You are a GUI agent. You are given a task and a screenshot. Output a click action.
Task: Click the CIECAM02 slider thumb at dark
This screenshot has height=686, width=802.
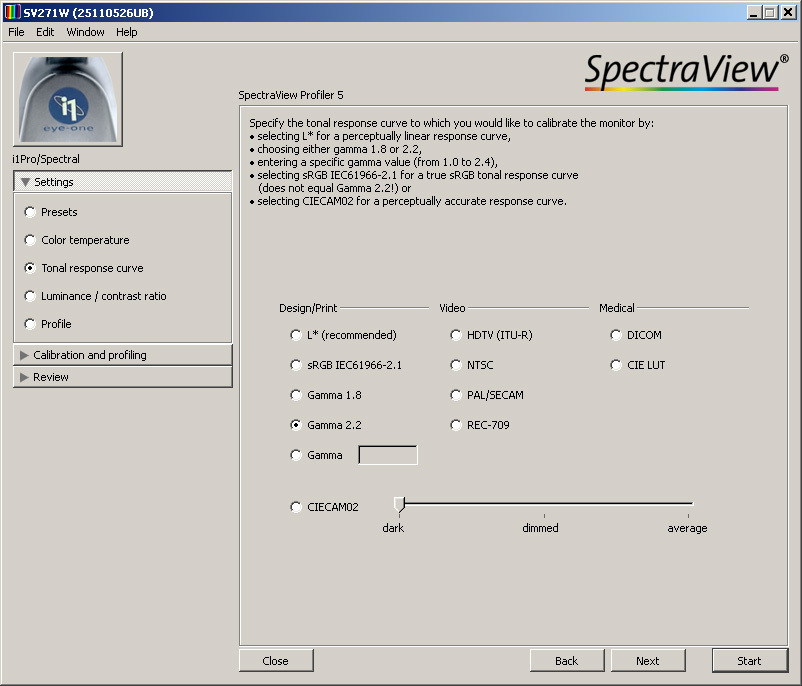(399, 505)
